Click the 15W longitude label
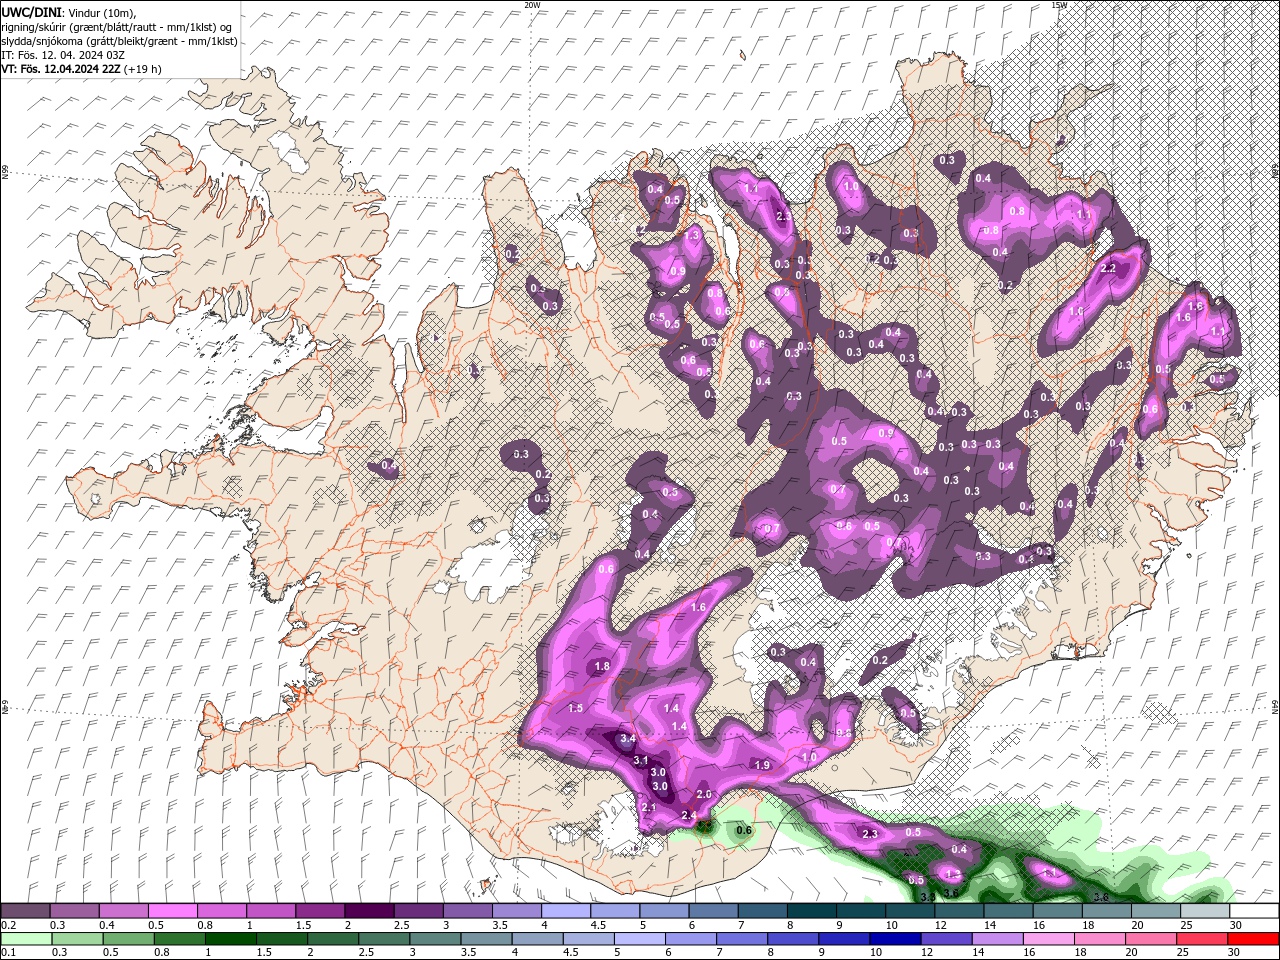The height and width of the screenshot is (960, 1280). pos(1058,5)
